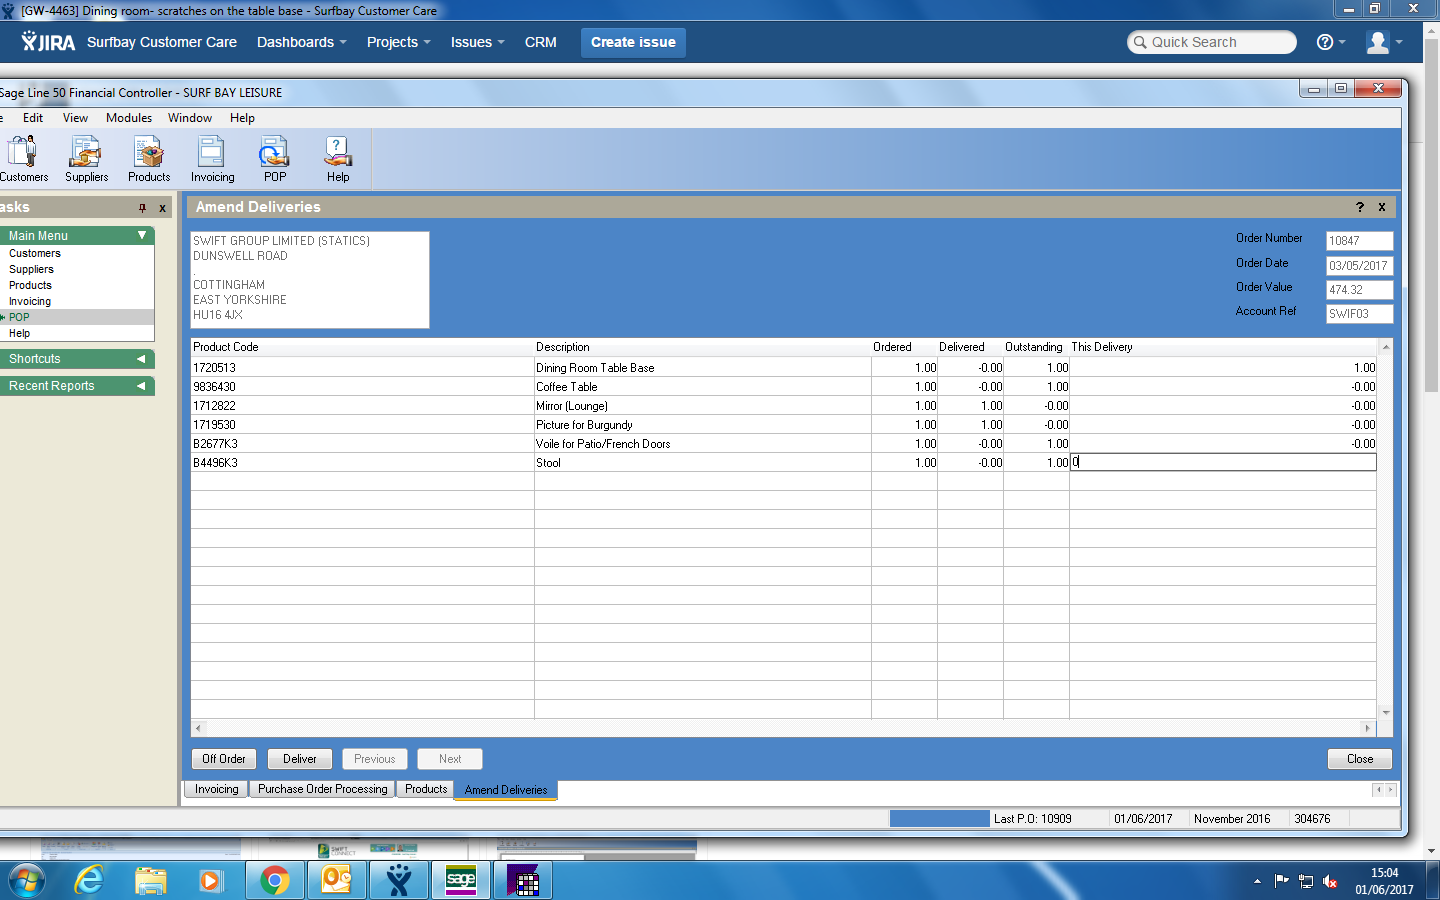1440x900 pixels.
Task: Expand the Shortcuts section
Action: [141, 359]
